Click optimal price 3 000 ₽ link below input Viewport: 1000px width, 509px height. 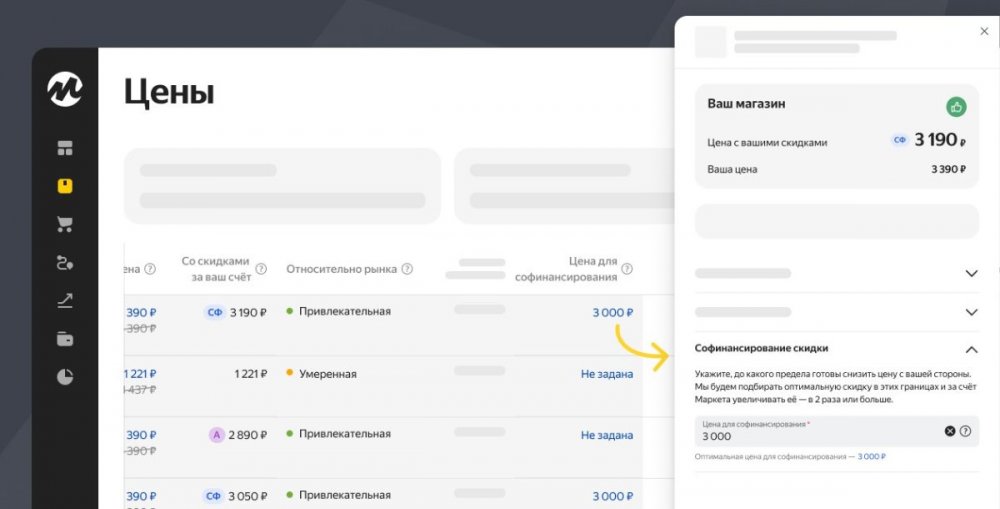(871, 457)
